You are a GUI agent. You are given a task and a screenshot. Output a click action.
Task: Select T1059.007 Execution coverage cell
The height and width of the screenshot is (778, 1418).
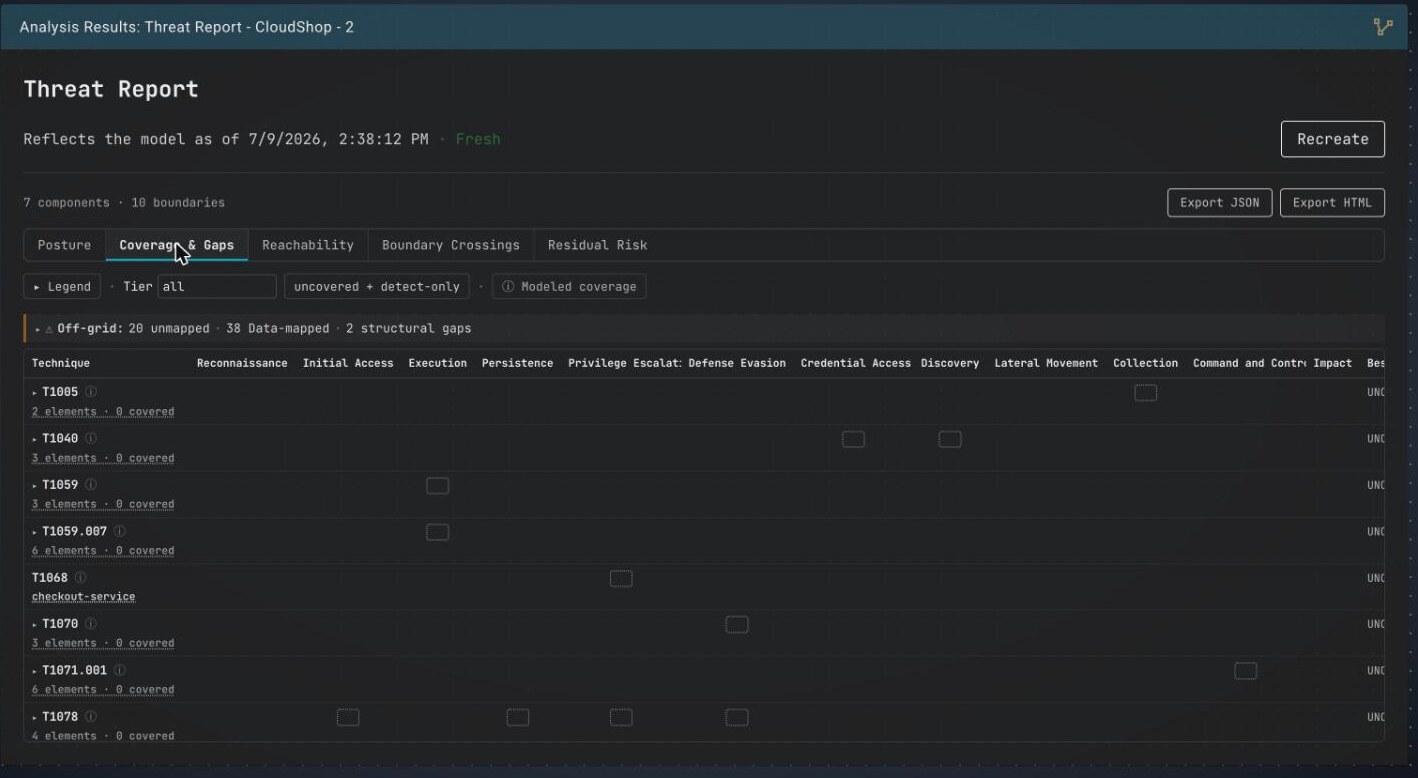click(437, 532)
